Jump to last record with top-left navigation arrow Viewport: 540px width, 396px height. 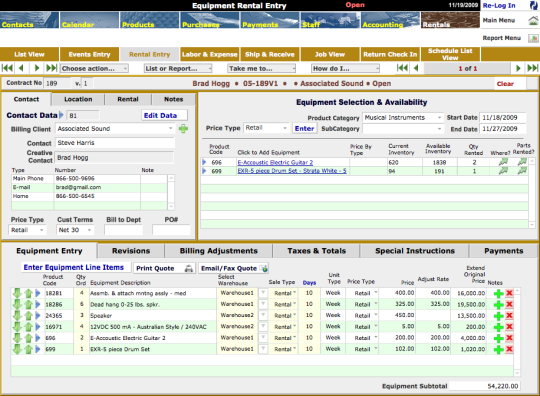(x=52, y=68)
